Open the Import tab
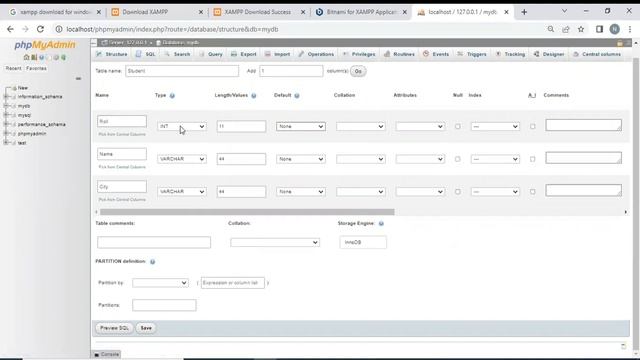This screenshot has width=640, height=360. (x=278, y=54)
